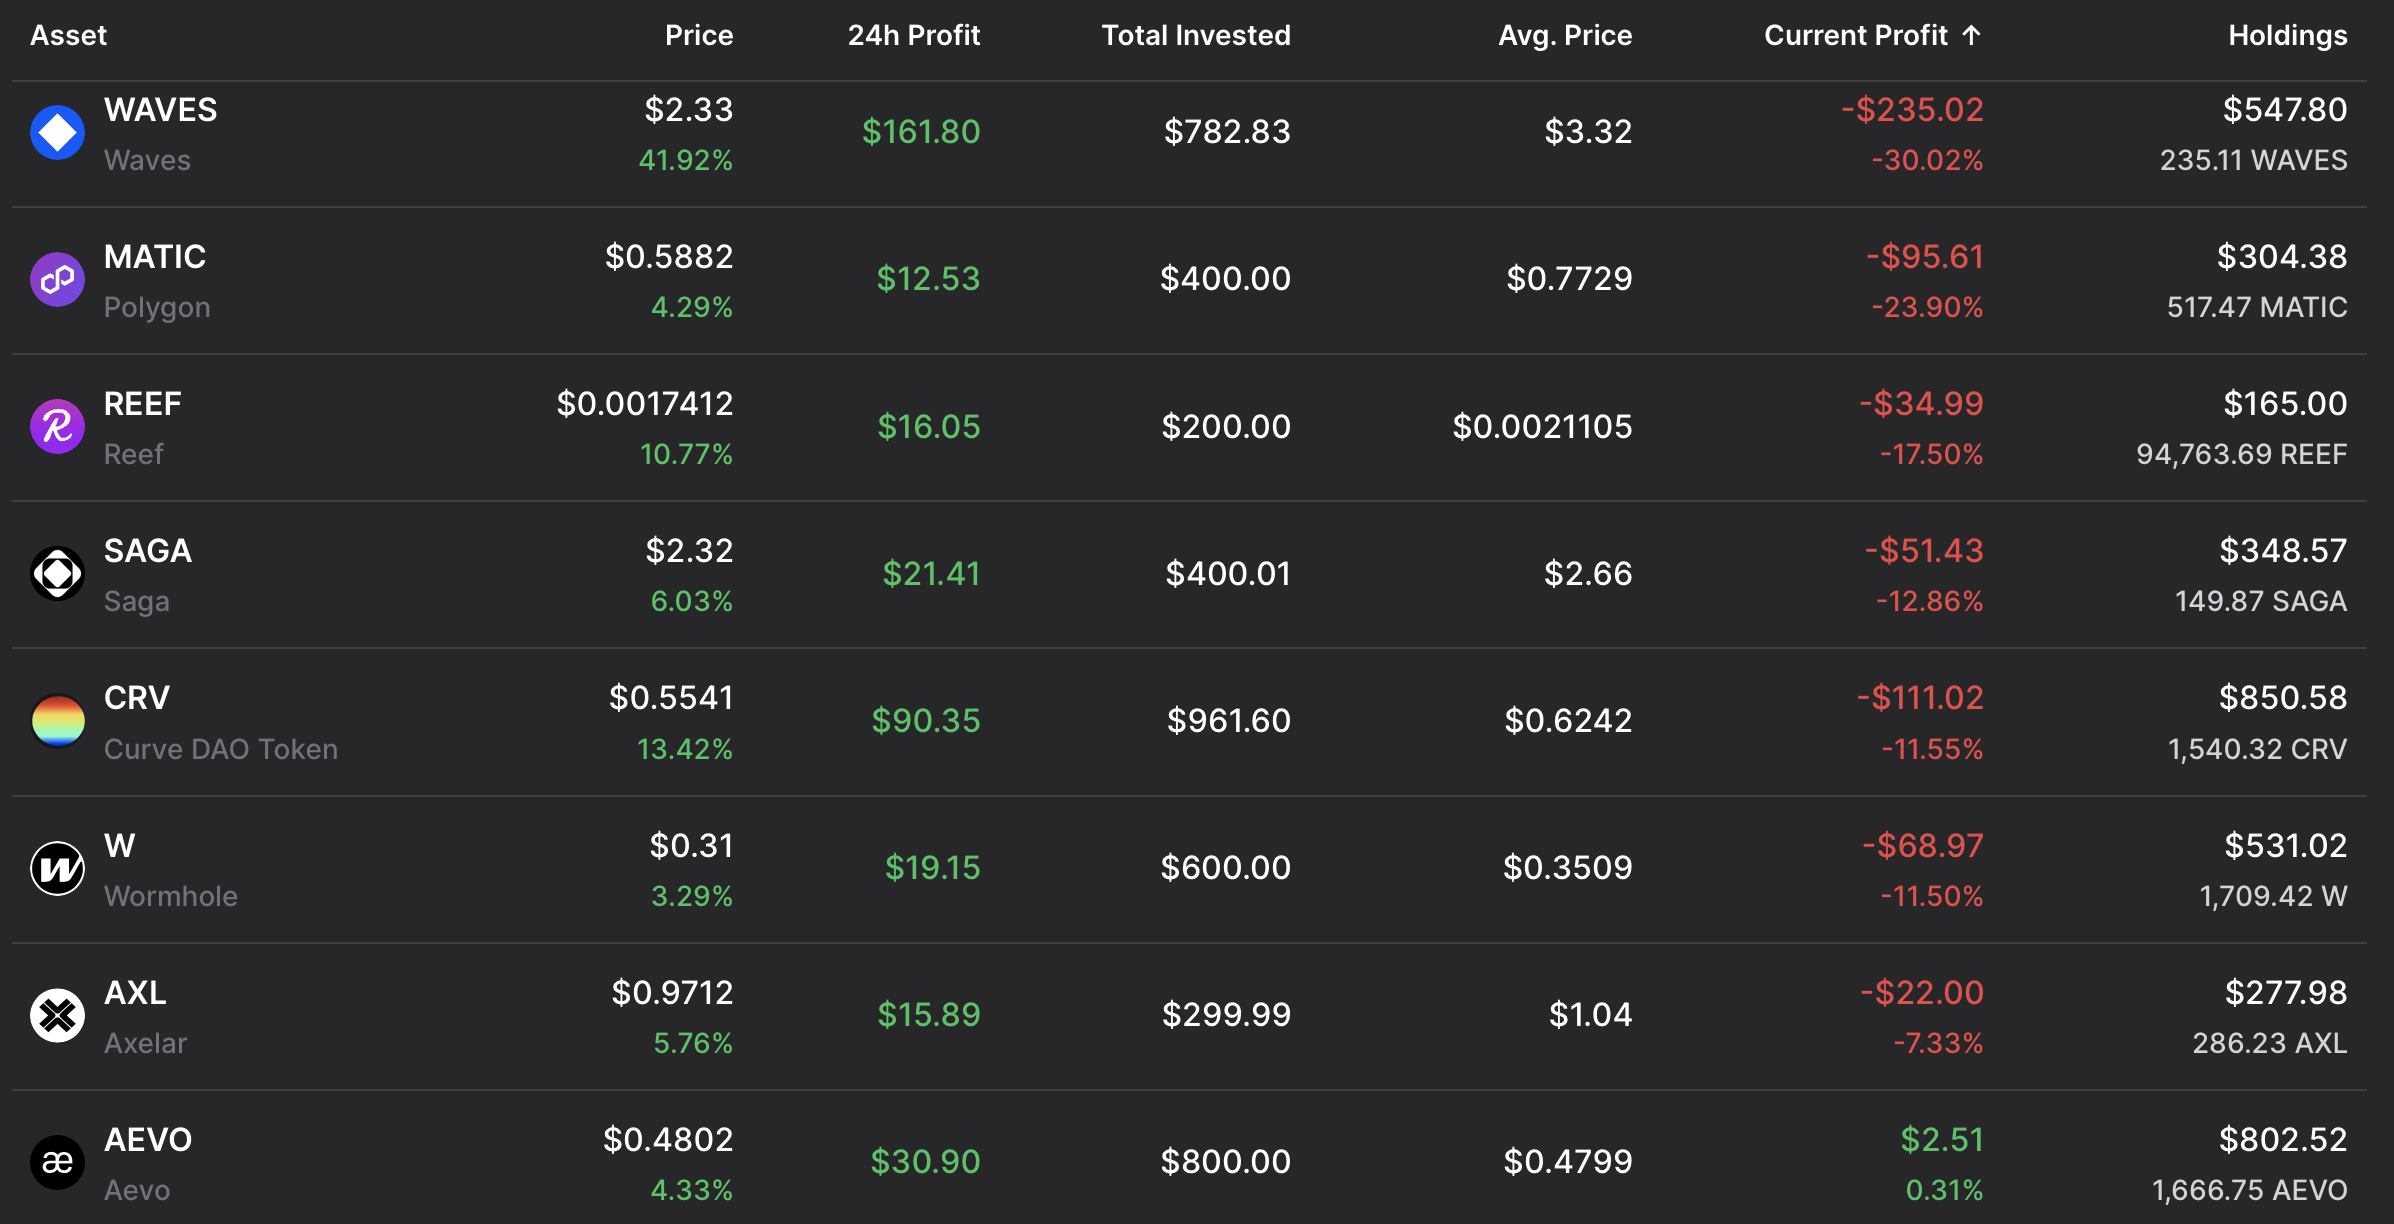Click the Wormhole W coin icon
Screen dimensions: 2394x1224
point(57,868)
